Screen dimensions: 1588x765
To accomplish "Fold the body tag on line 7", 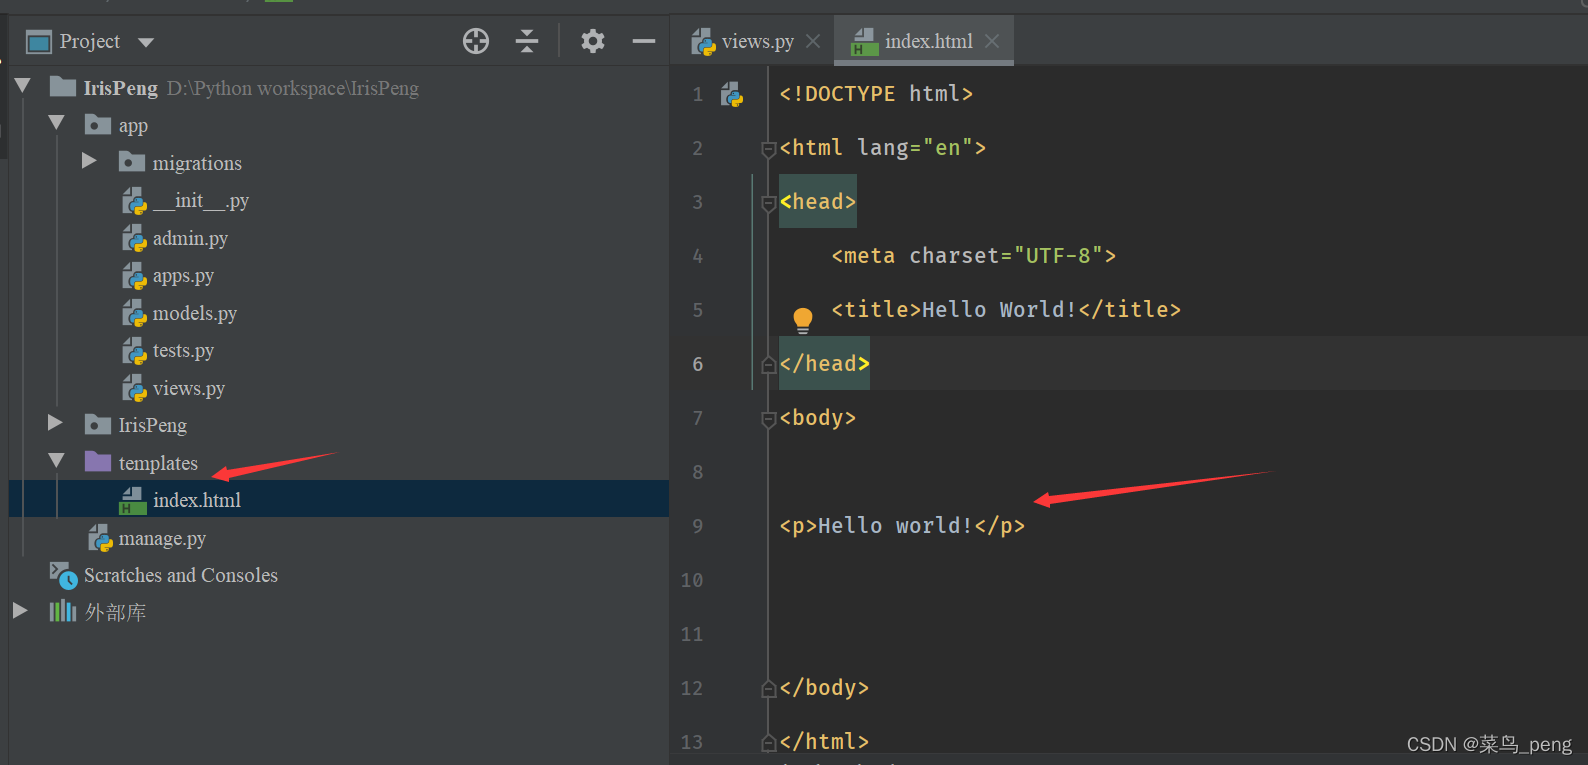I will pyautogui.click(x=768, y=420).
